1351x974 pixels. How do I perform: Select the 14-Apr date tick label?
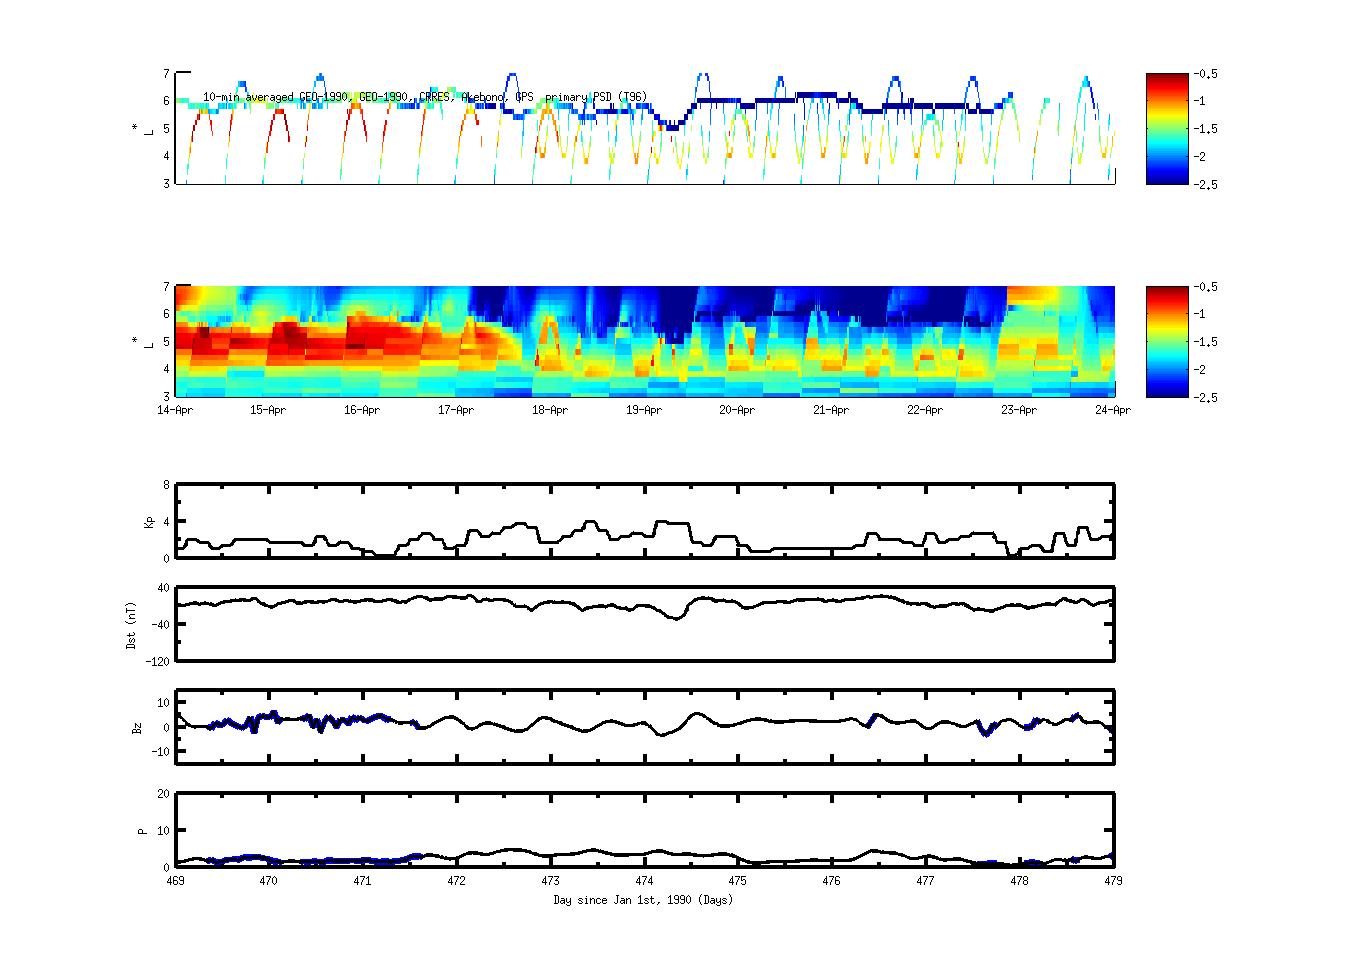(x=175, y=410)
